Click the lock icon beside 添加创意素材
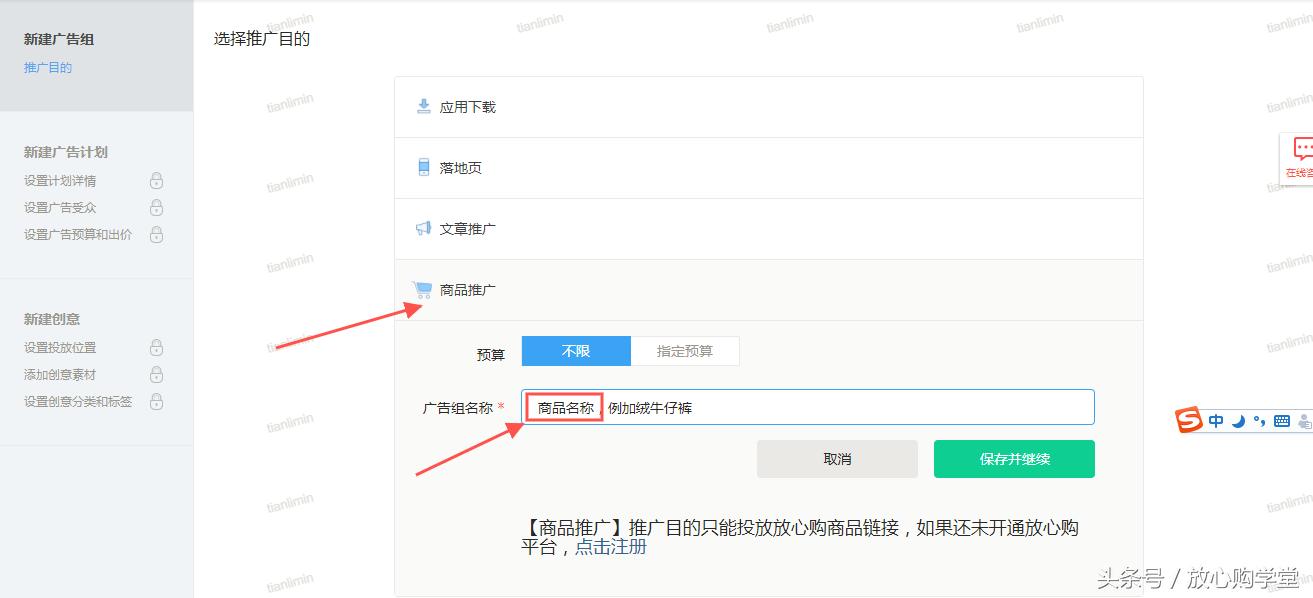This screenshot has height=598, width=1313. pyautogui.click(x=156, y=375)
